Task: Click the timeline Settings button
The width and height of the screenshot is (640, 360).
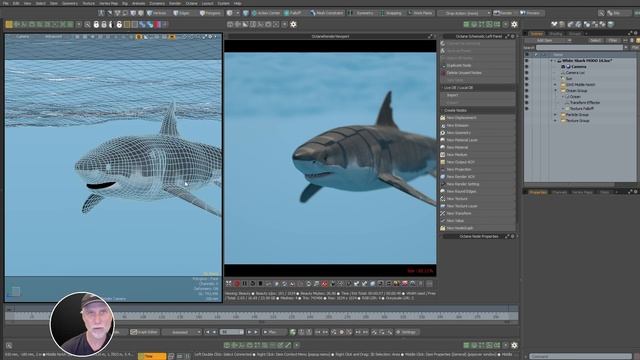Action: (406, 332)
